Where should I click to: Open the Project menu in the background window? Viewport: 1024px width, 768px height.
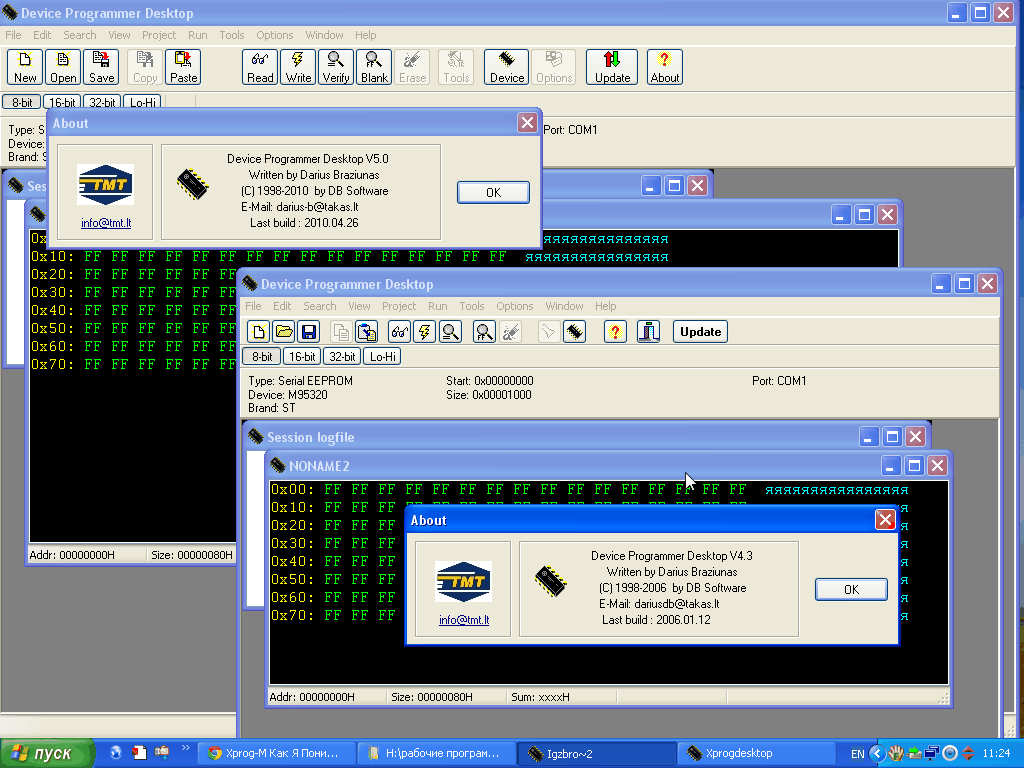159,35
